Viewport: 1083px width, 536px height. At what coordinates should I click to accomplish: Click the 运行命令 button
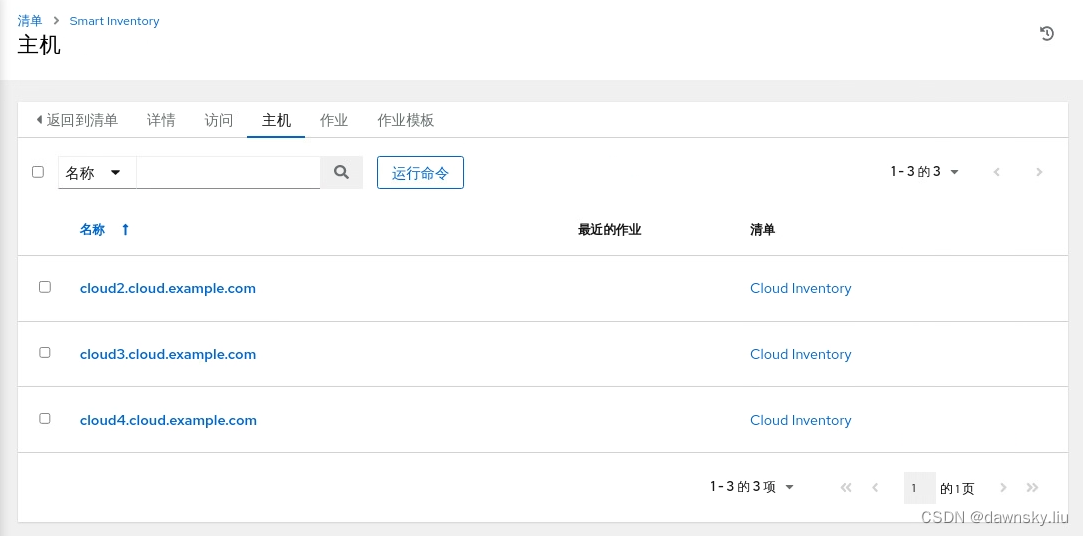click(x=420, y=173)
